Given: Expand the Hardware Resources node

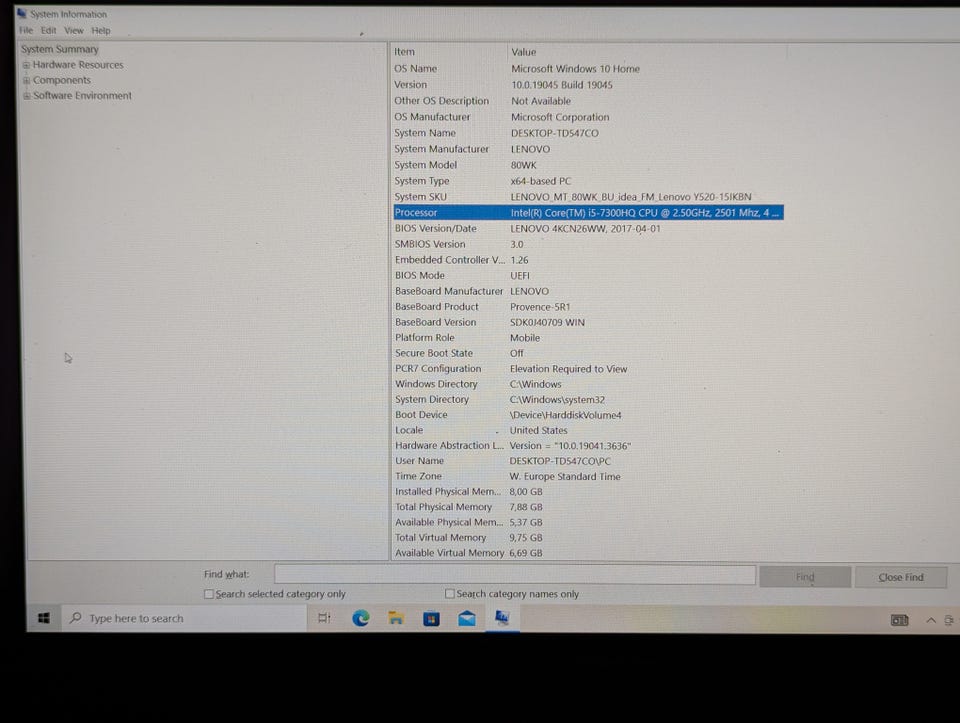Looking at the screenshot, I should point(26,65).
